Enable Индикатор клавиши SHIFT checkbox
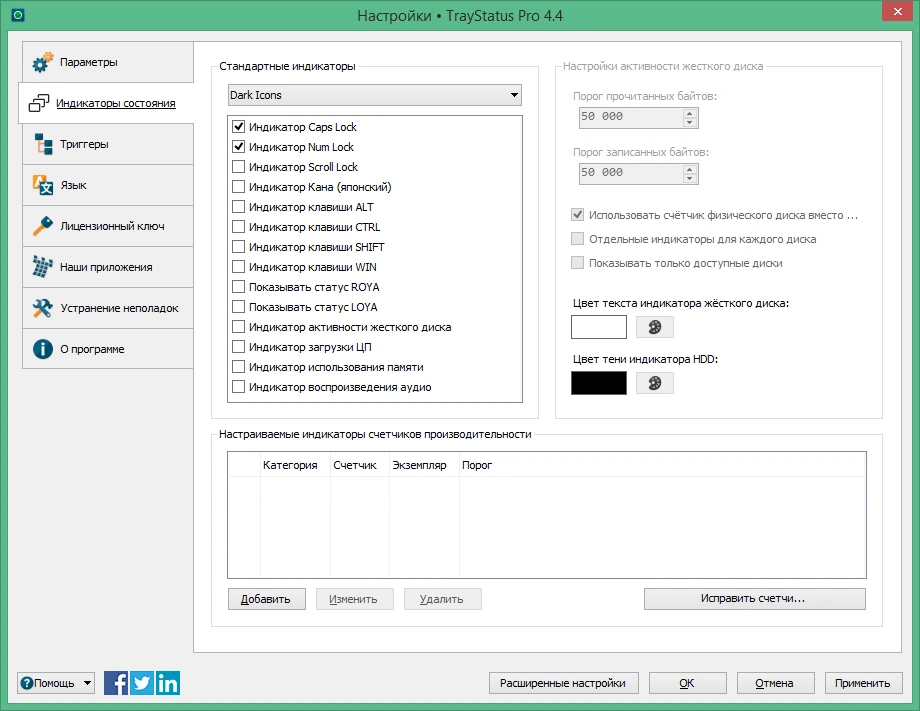This screenshot has height=711, width=920. (238, 246)
